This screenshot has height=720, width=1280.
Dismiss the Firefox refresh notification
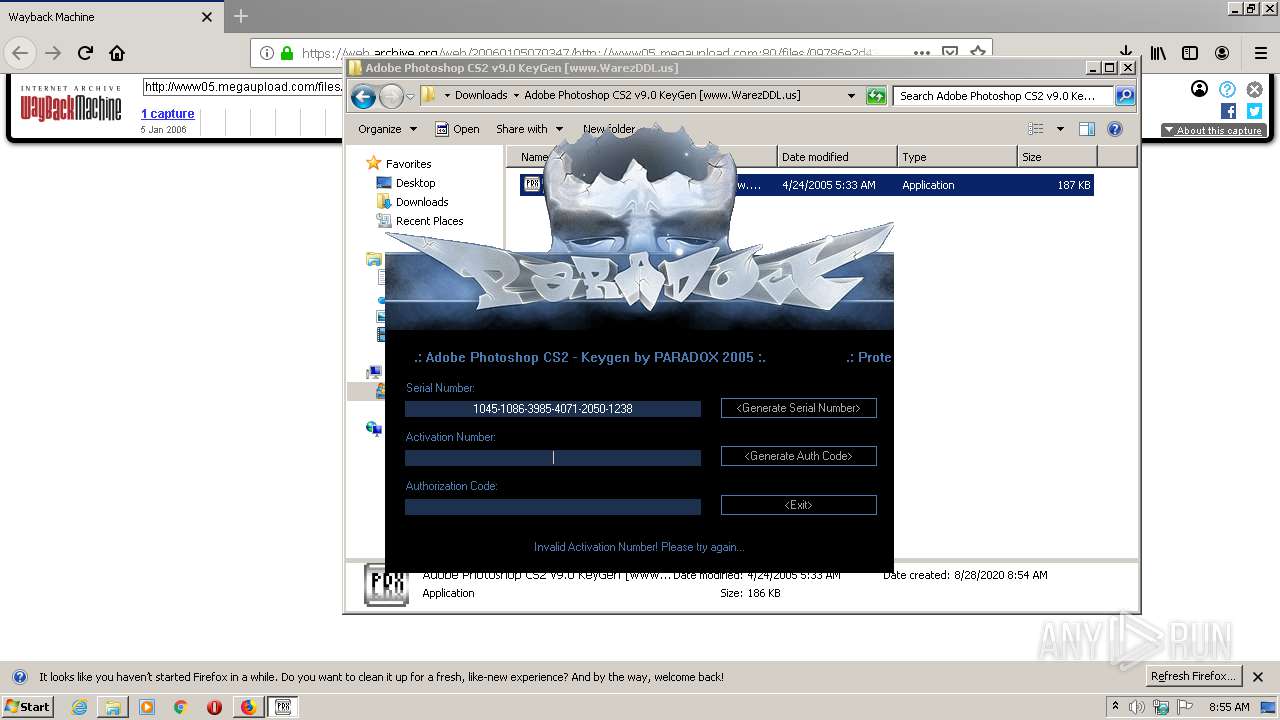pos(1258,677)
